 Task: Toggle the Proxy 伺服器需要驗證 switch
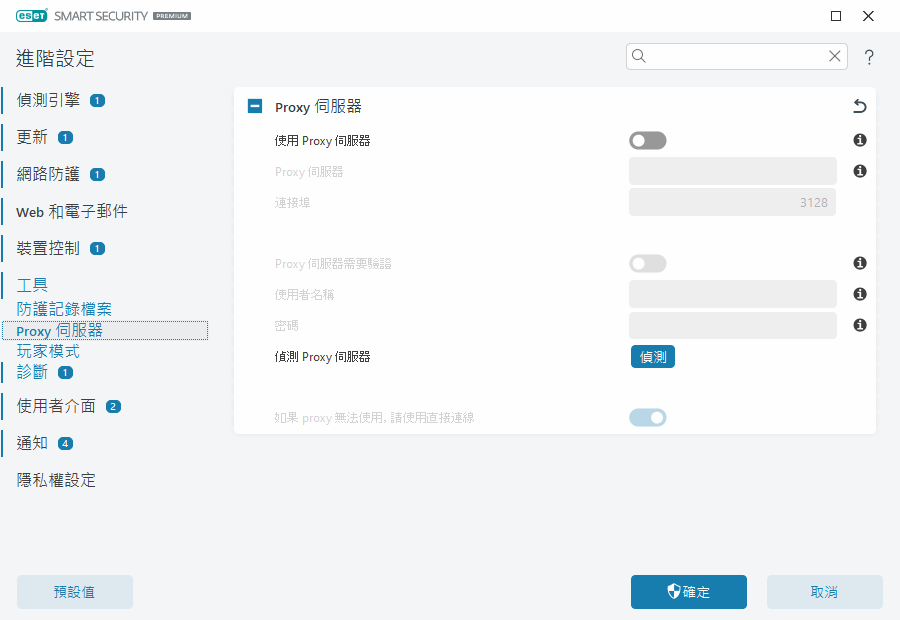[647, 263]
